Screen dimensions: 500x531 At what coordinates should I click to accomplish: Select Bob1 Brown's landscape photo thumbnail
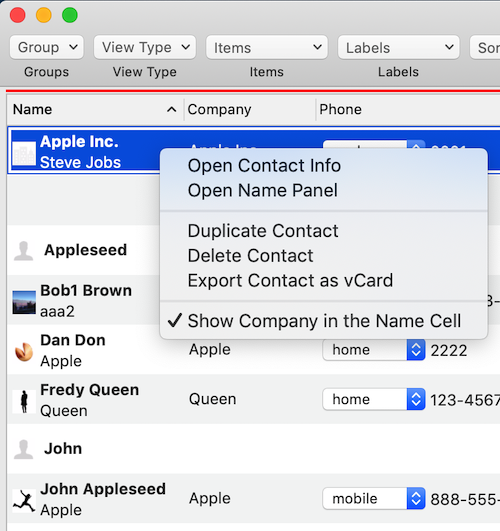click(24, 302)
